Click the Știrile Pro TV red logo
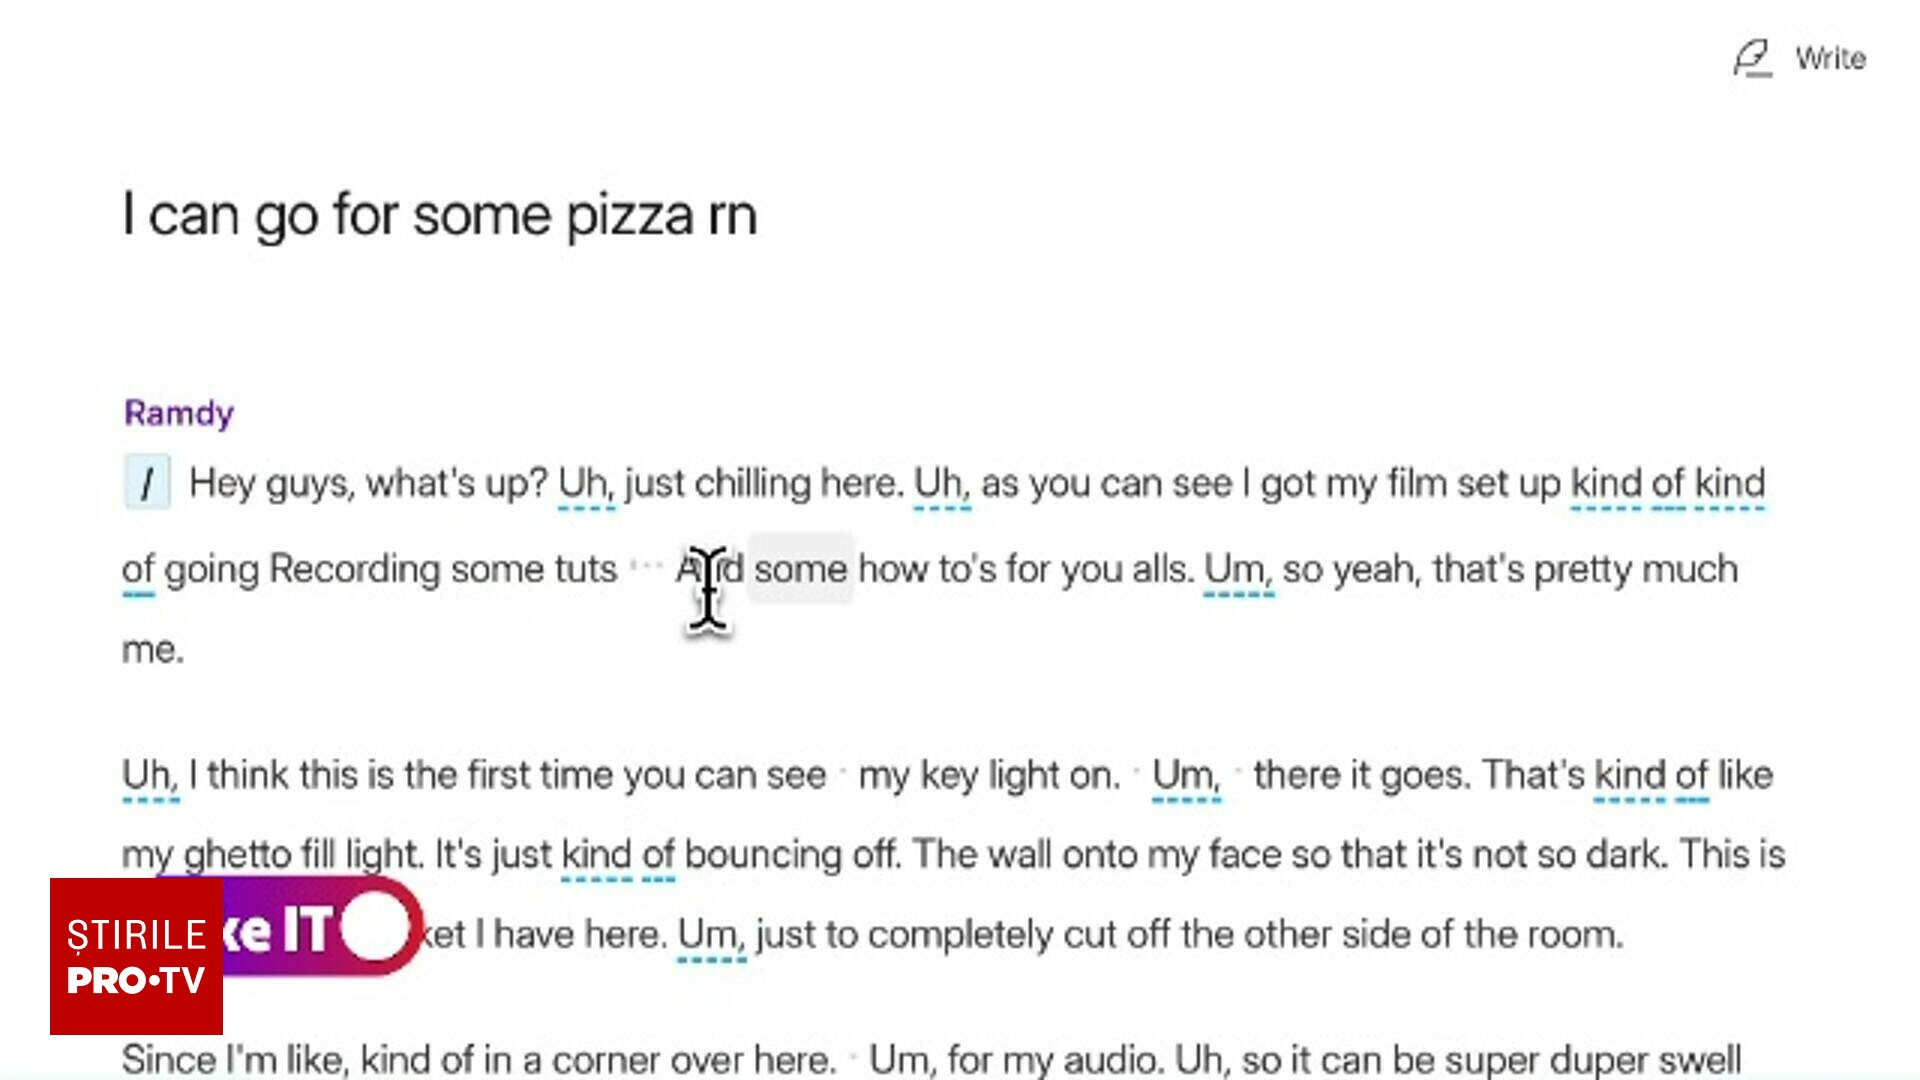This screenshot has width=1920, height=1080. tap(136, 957)
